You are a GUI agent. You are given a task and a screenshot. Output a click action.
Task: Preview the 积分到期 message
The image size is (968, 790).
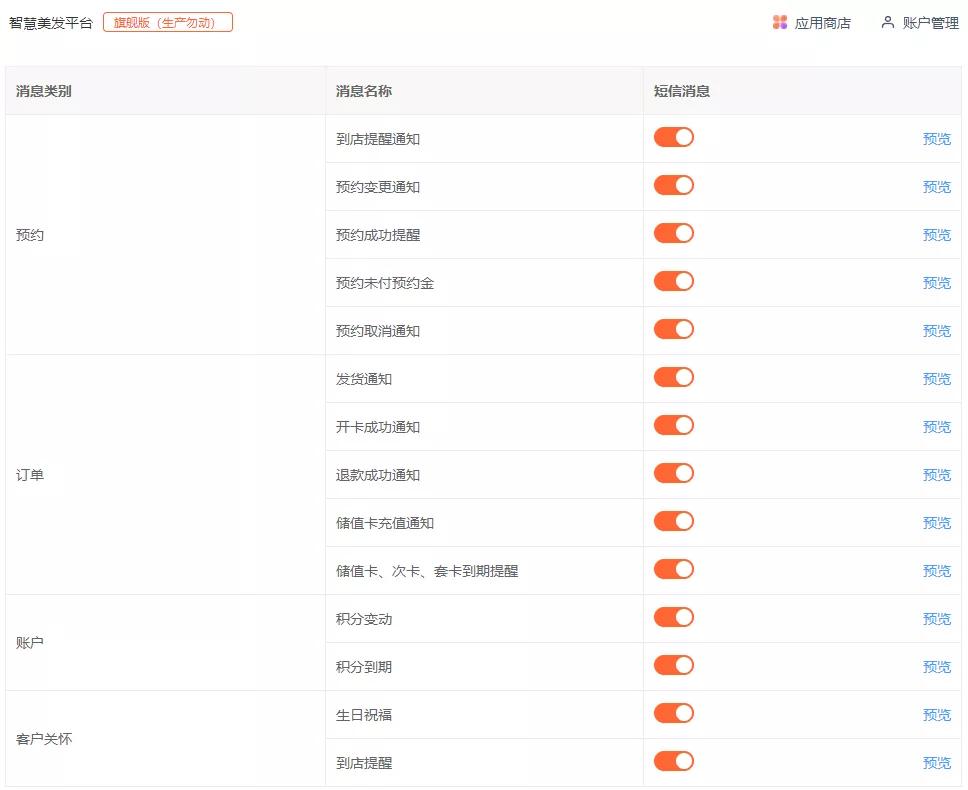(936, 666)
